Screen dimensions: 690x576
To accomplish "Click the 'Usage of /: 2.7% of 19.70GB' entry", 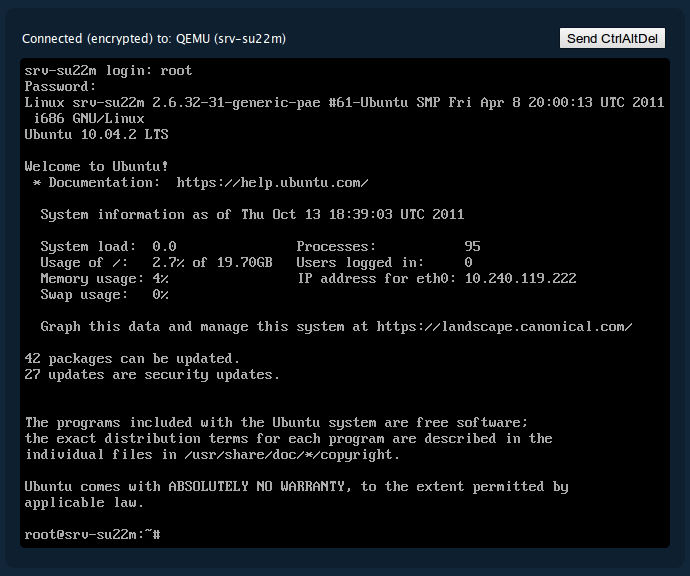I will point(156,262).
